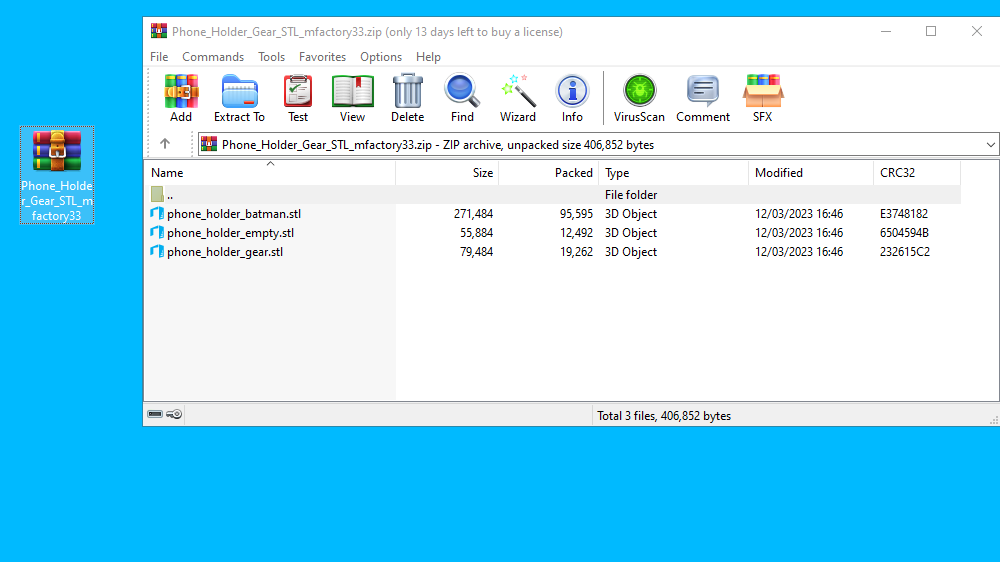Launch the Wizard wand tool

[x=518, y=98]
